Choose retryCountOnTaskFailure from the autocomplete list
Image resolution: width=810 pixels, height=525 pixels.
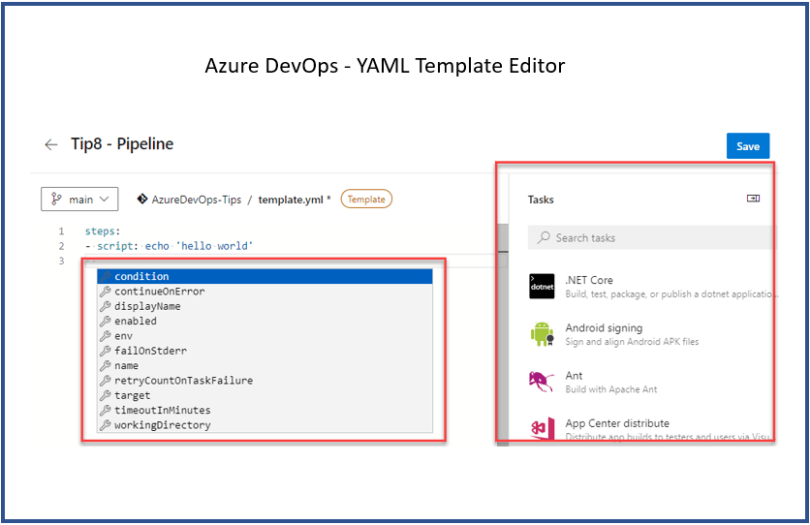pos(264,380)
